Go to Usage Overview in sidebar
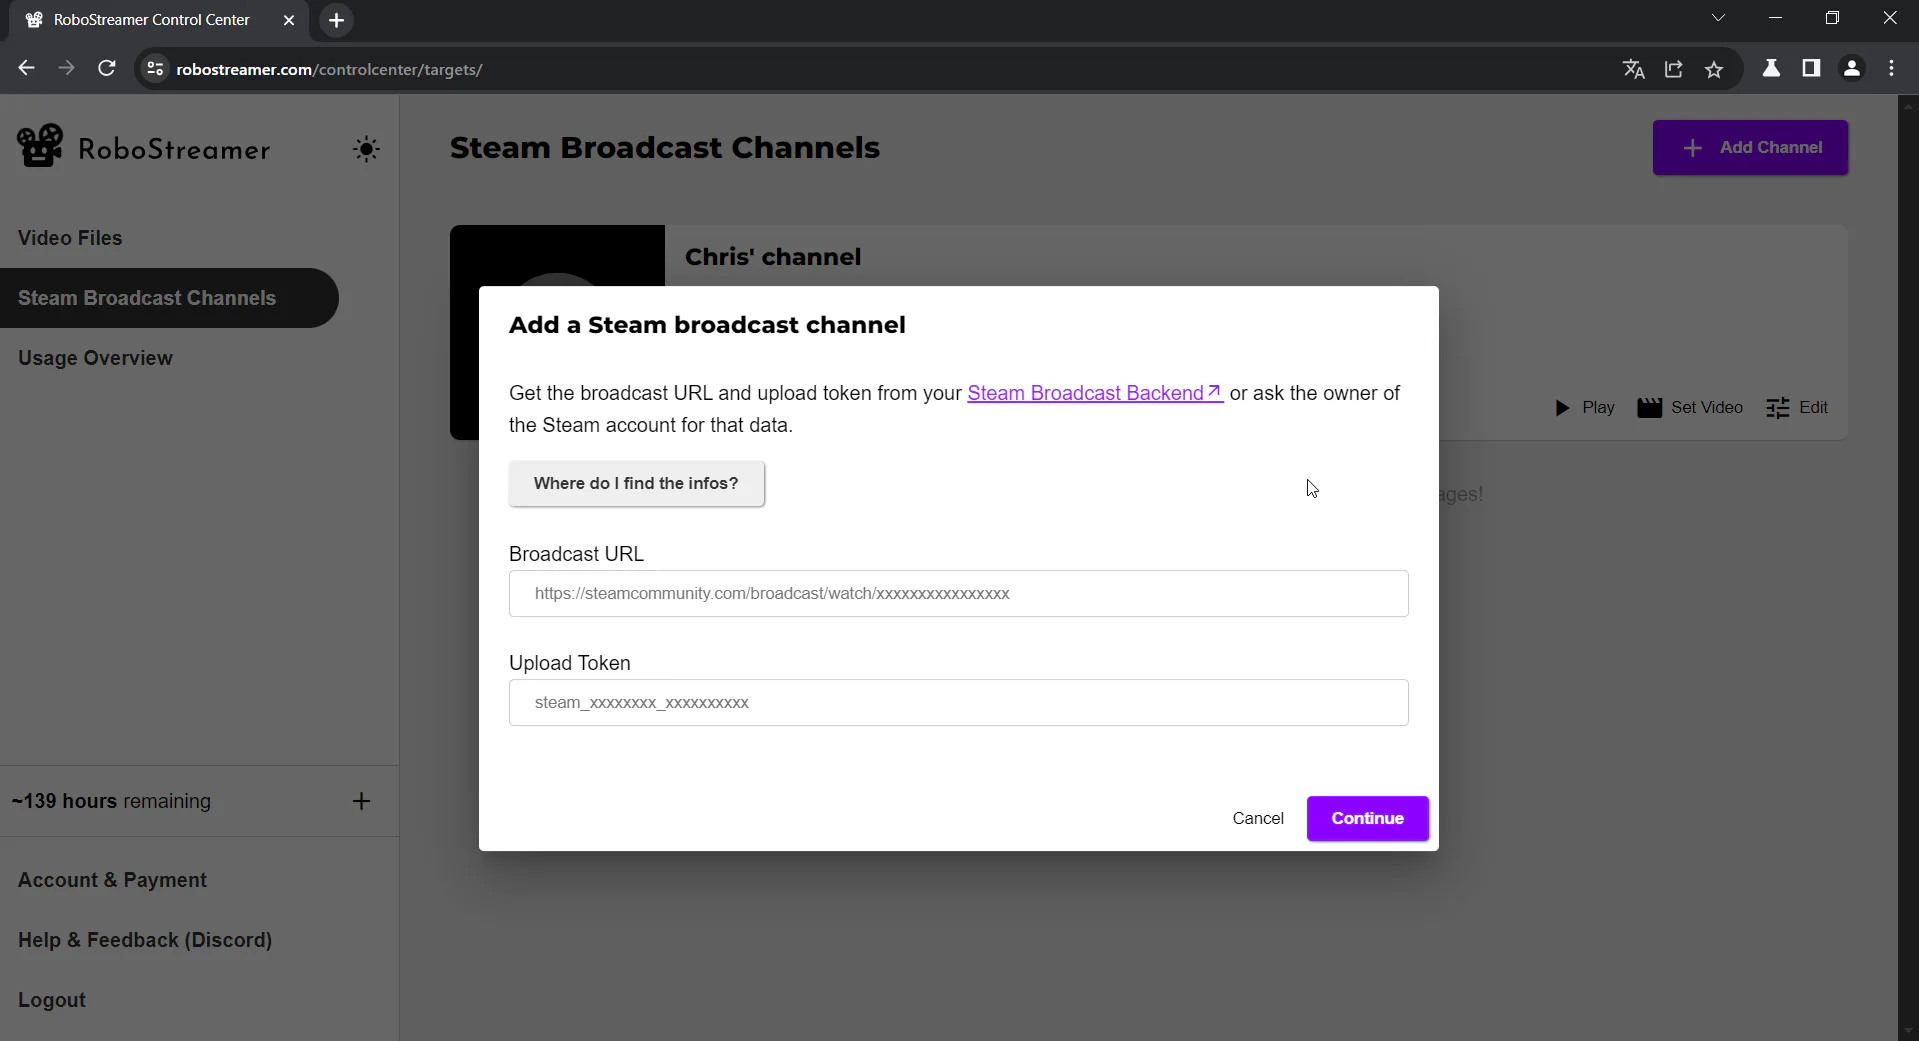 coord(95,358)
